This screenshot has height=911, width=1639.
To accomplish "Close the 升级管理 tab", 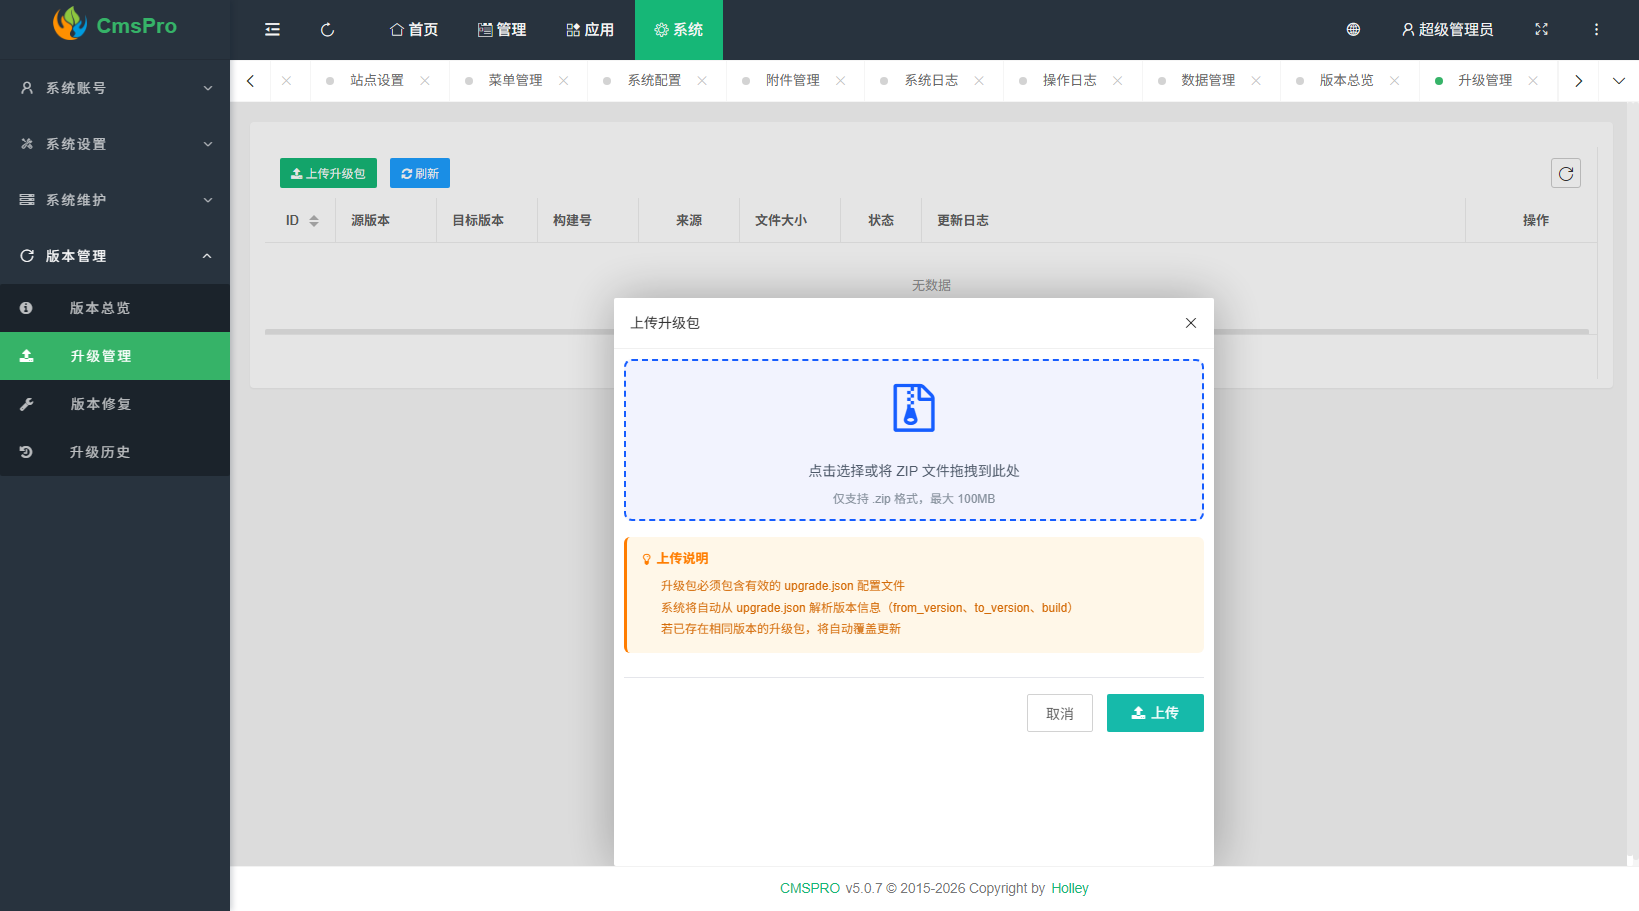I will 1533,81.
